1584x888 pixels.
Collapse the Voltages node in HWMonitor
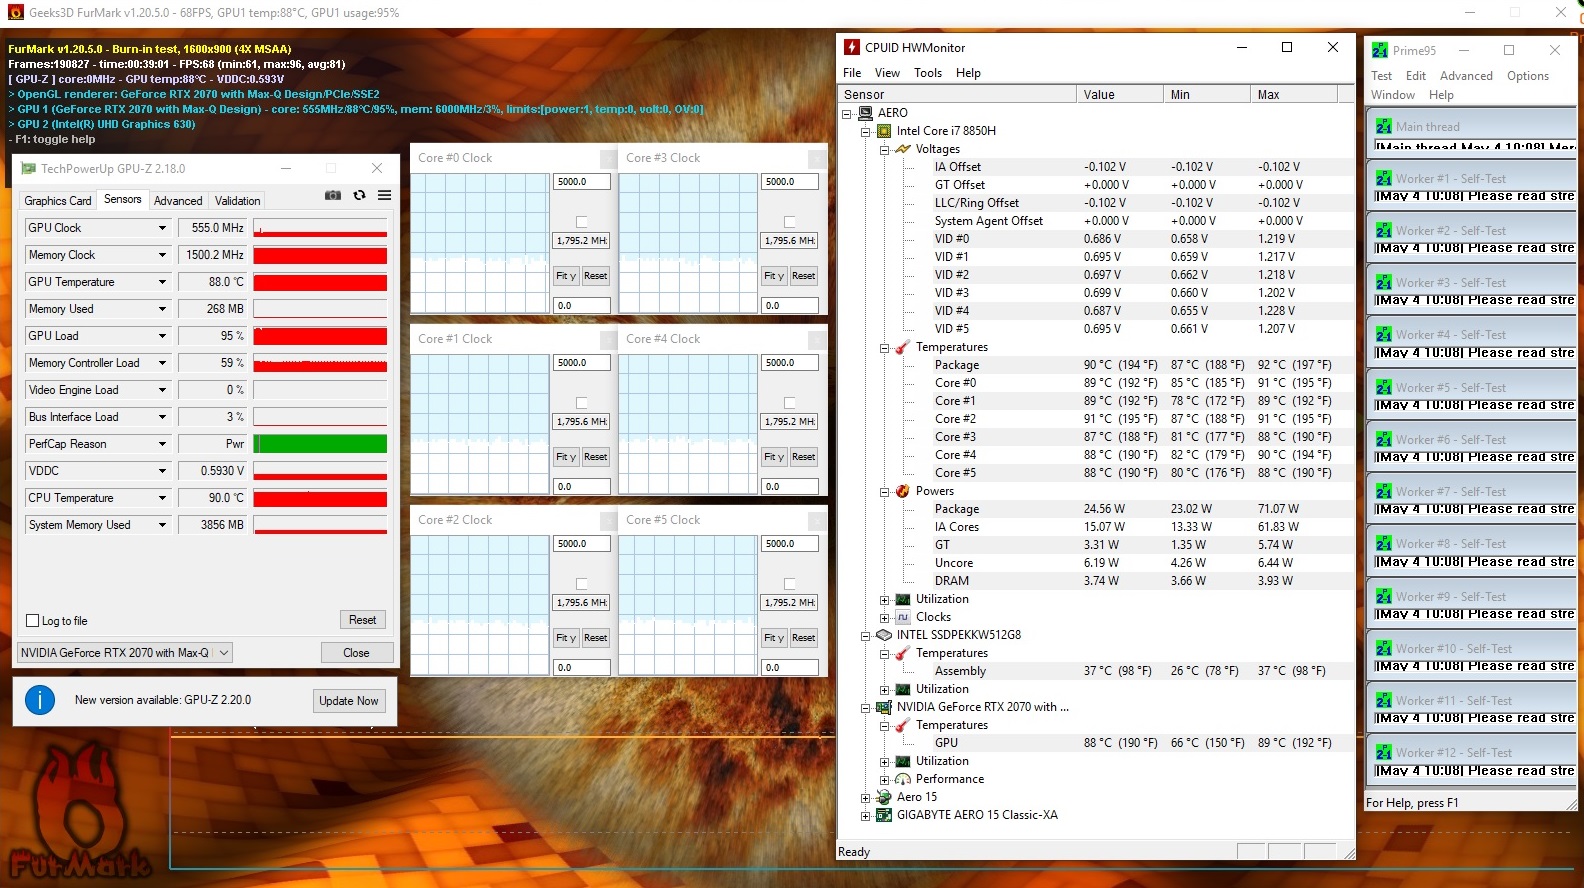[885, 149]
